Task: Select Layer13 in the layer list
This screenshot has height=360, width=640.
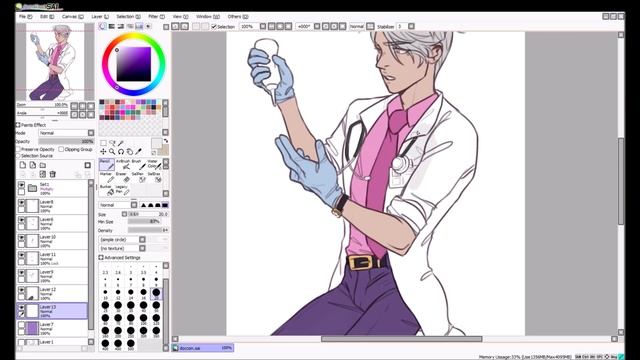Action: [52, 311]
